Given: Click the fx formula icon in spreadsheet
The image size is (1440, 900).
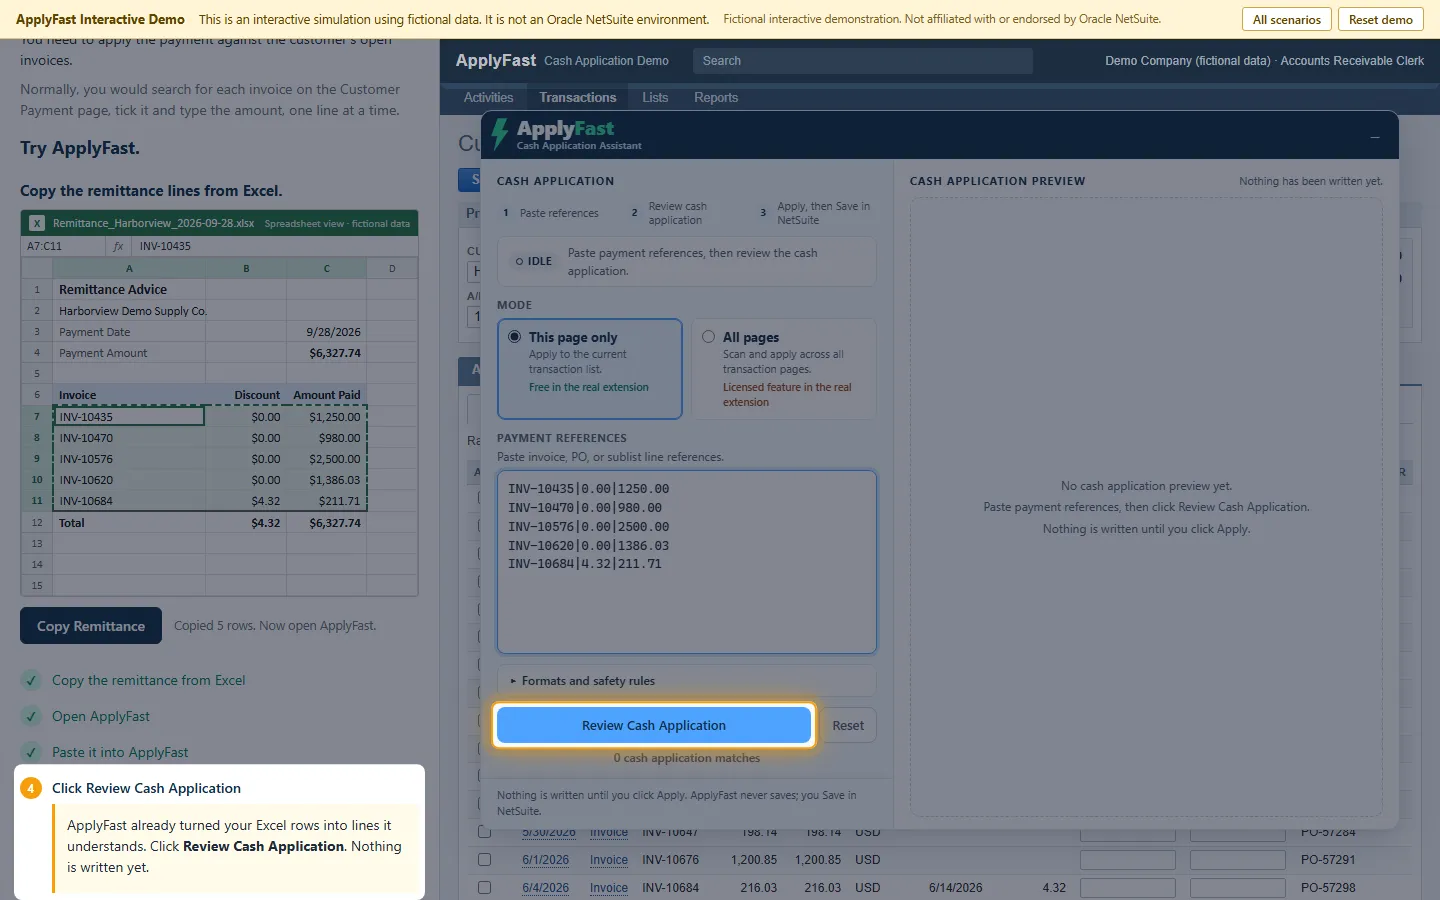Looking at the screenshot, I should pos(118,246).
